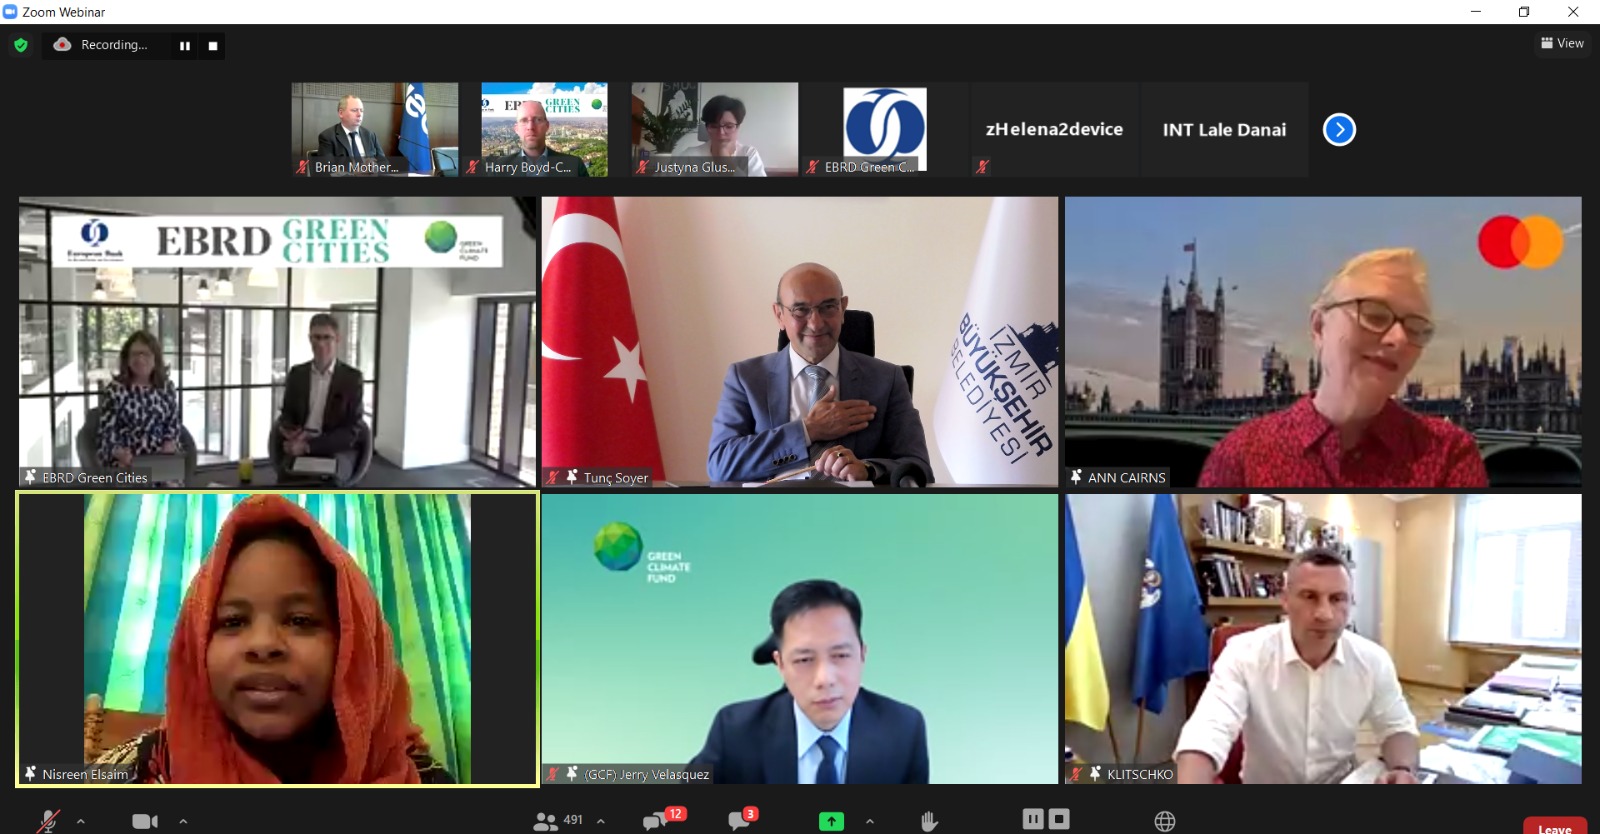Pause the cloud recording at top
This screenshot has height=834, width=1600.
185,46
